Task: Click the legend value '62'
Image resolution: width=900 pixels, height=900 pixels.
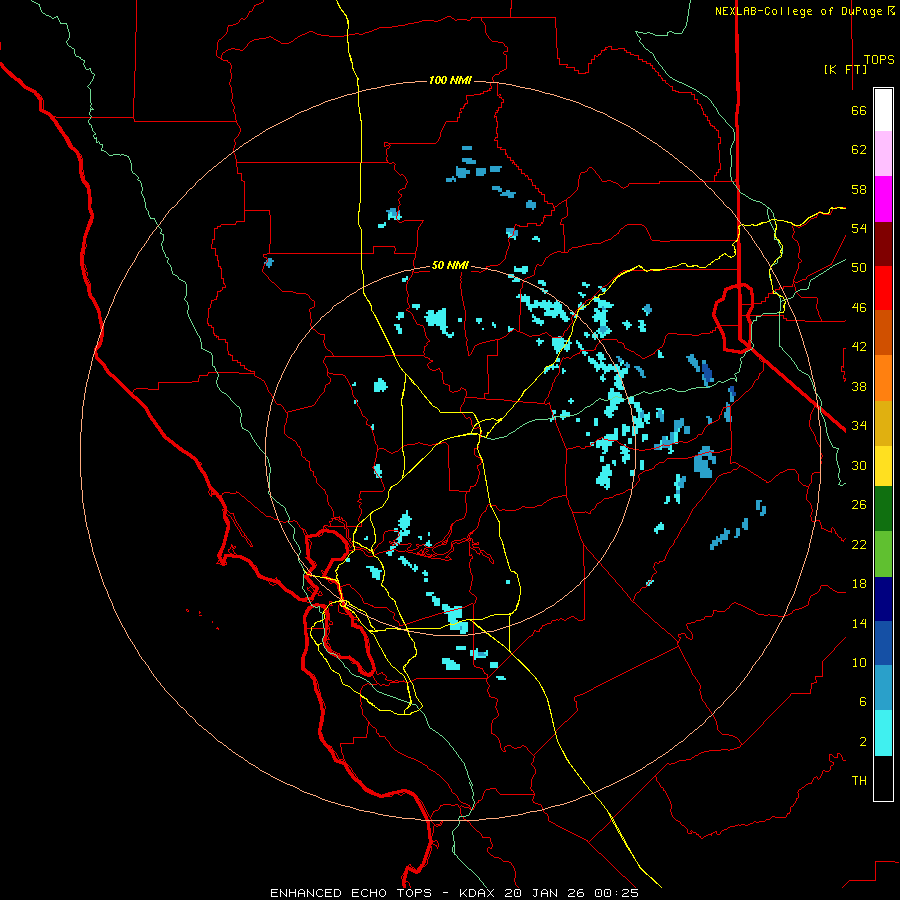Action: point(859,150)
